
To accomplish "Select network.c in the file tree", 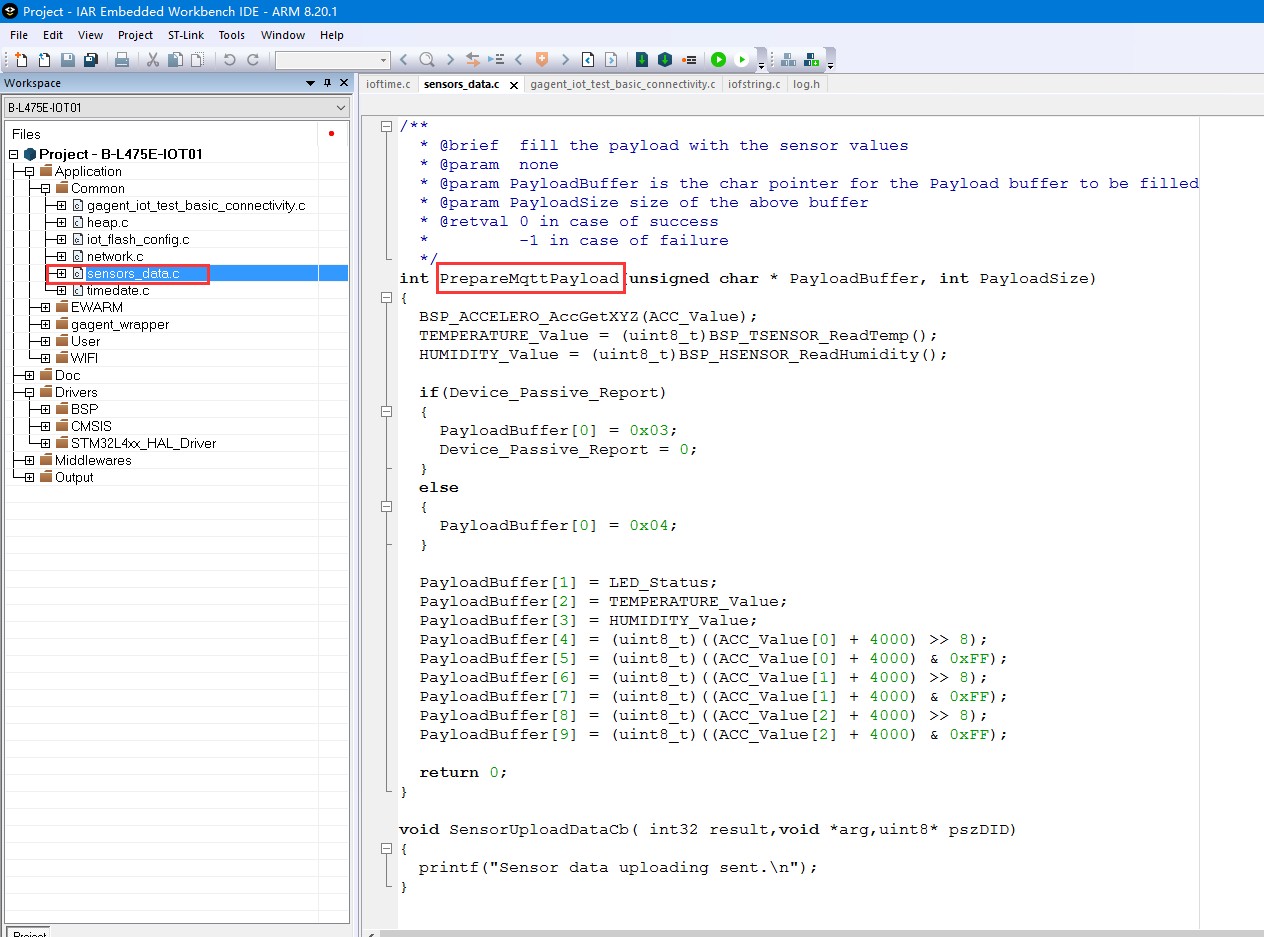I will tap(115, 256).
